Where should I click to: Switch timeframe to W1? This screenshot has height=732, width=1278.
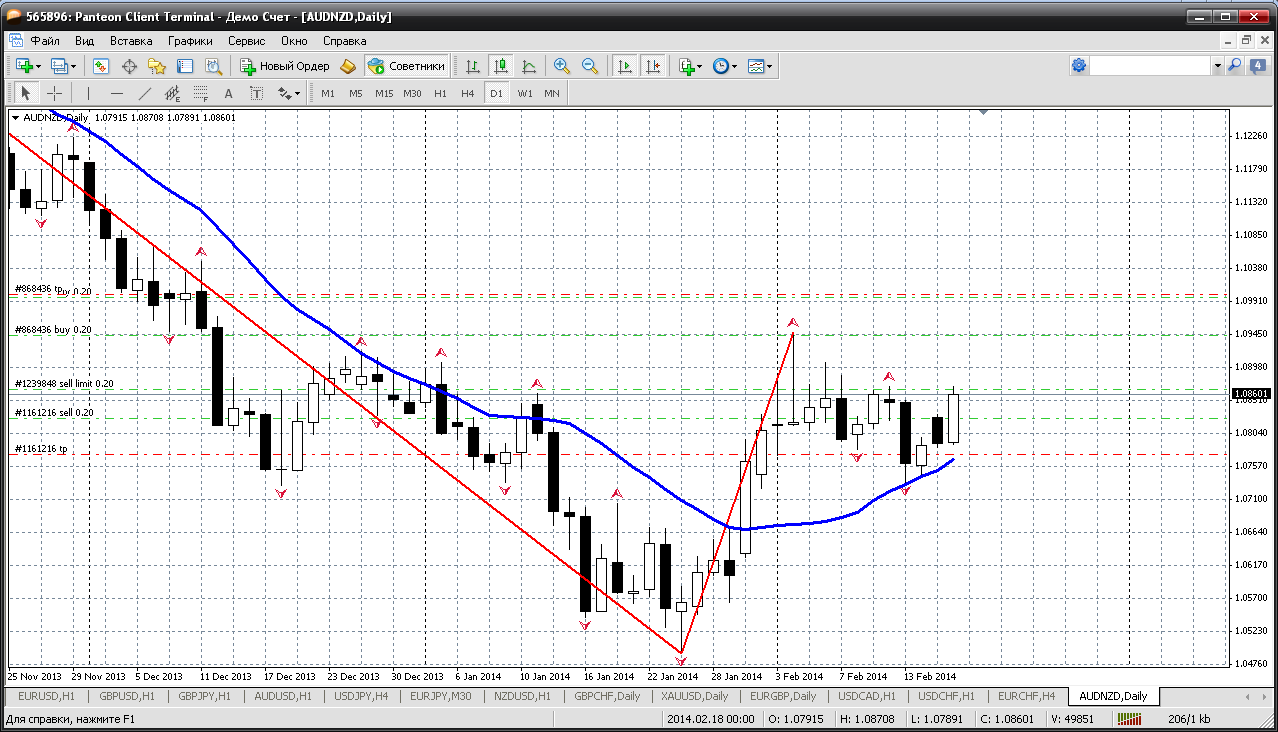click(525, 93)
